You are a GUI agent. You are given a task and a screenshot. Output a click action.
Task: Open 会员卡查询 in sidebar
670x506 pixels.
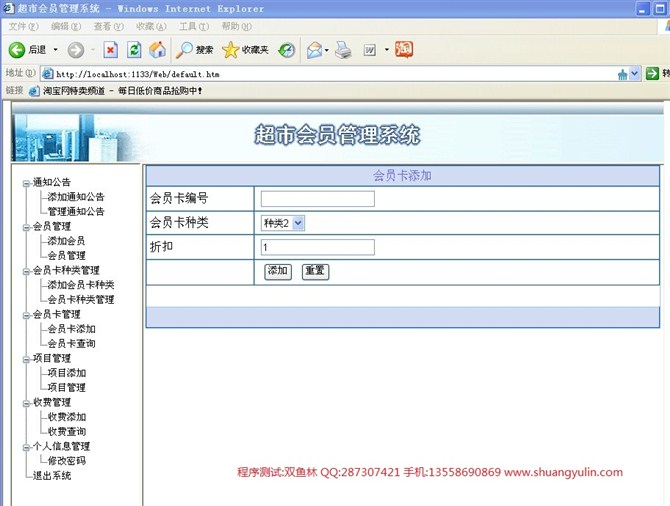(x=71, y=344)
